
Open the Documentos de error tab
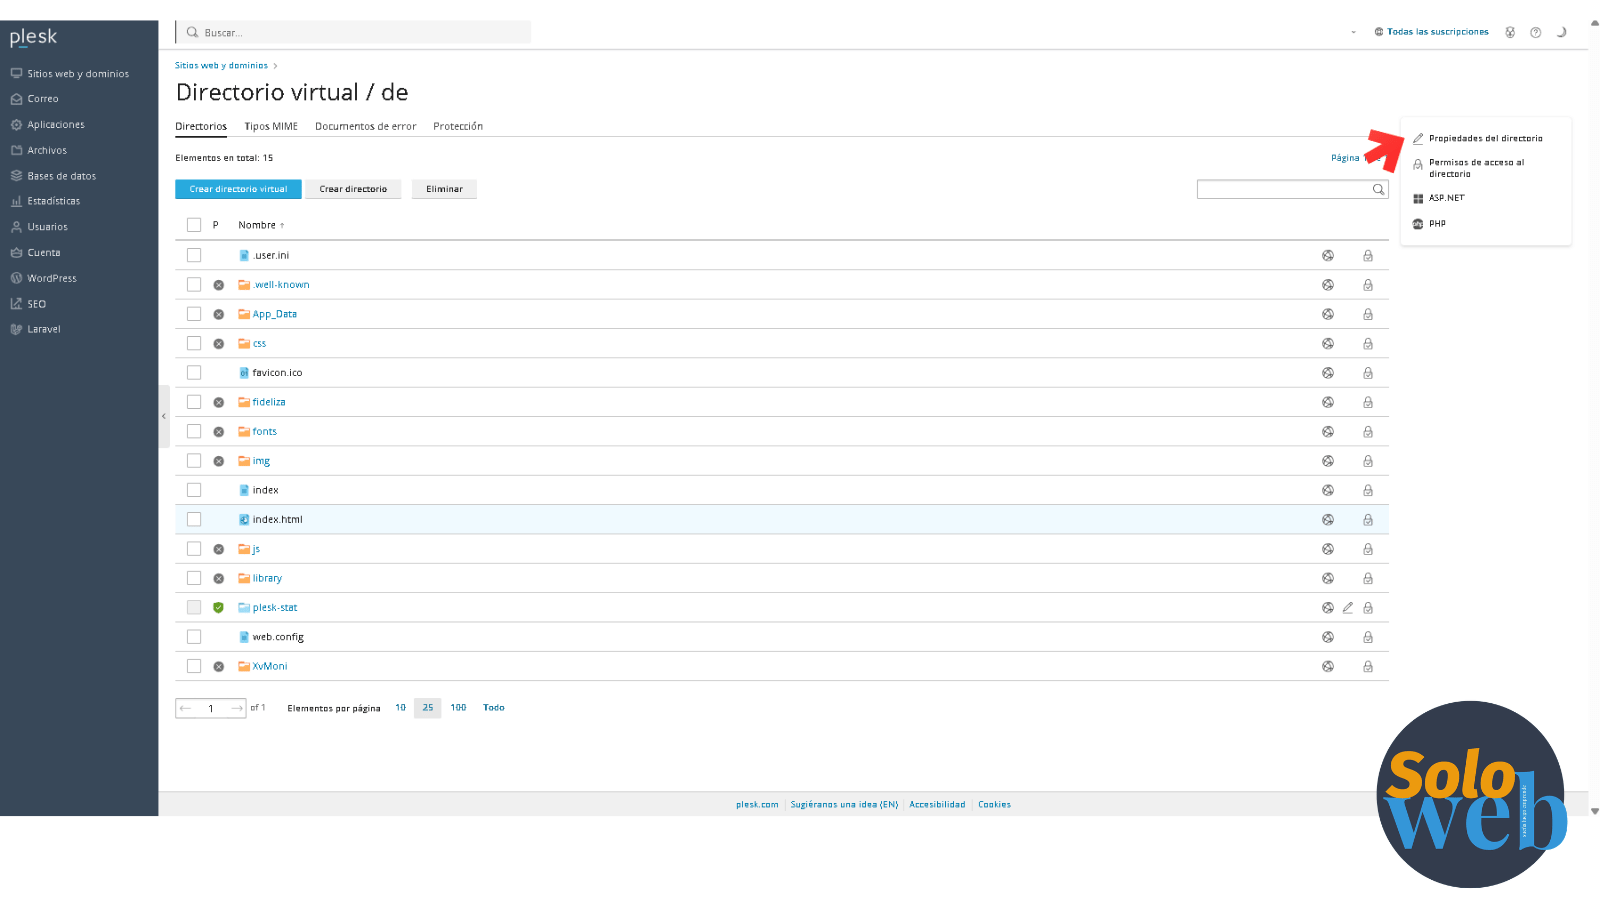click(x=365, y=127)
